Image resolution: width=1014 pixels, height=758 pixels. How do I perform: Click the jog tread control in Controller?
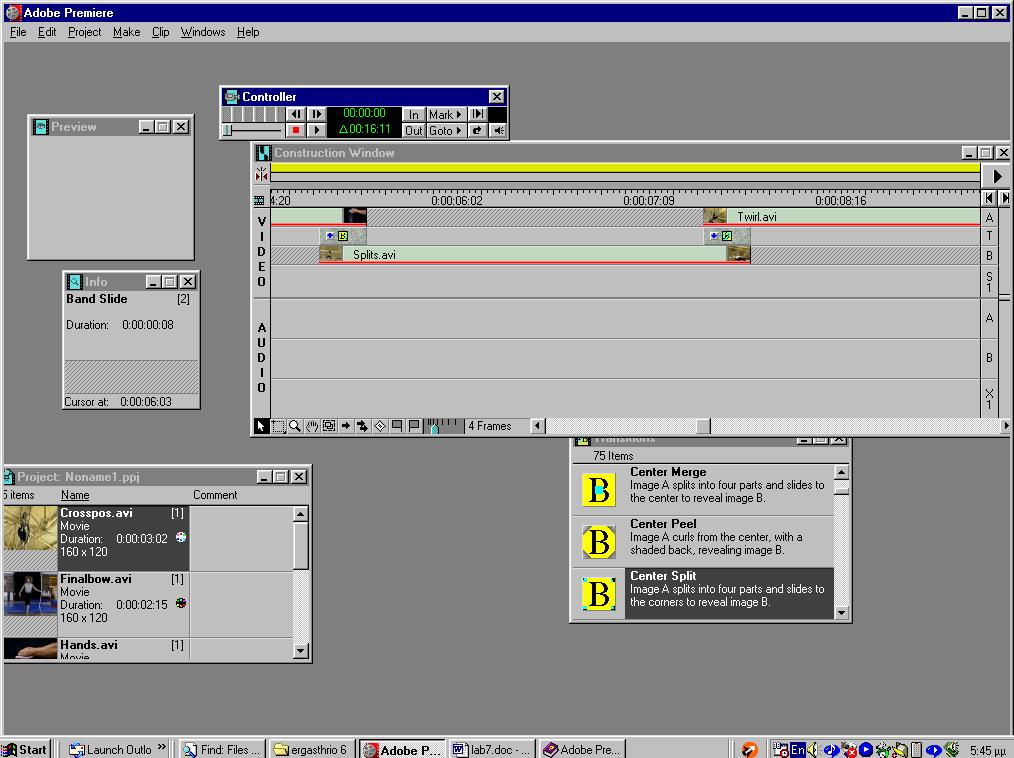pyautogui.click(x=254, y=114)
